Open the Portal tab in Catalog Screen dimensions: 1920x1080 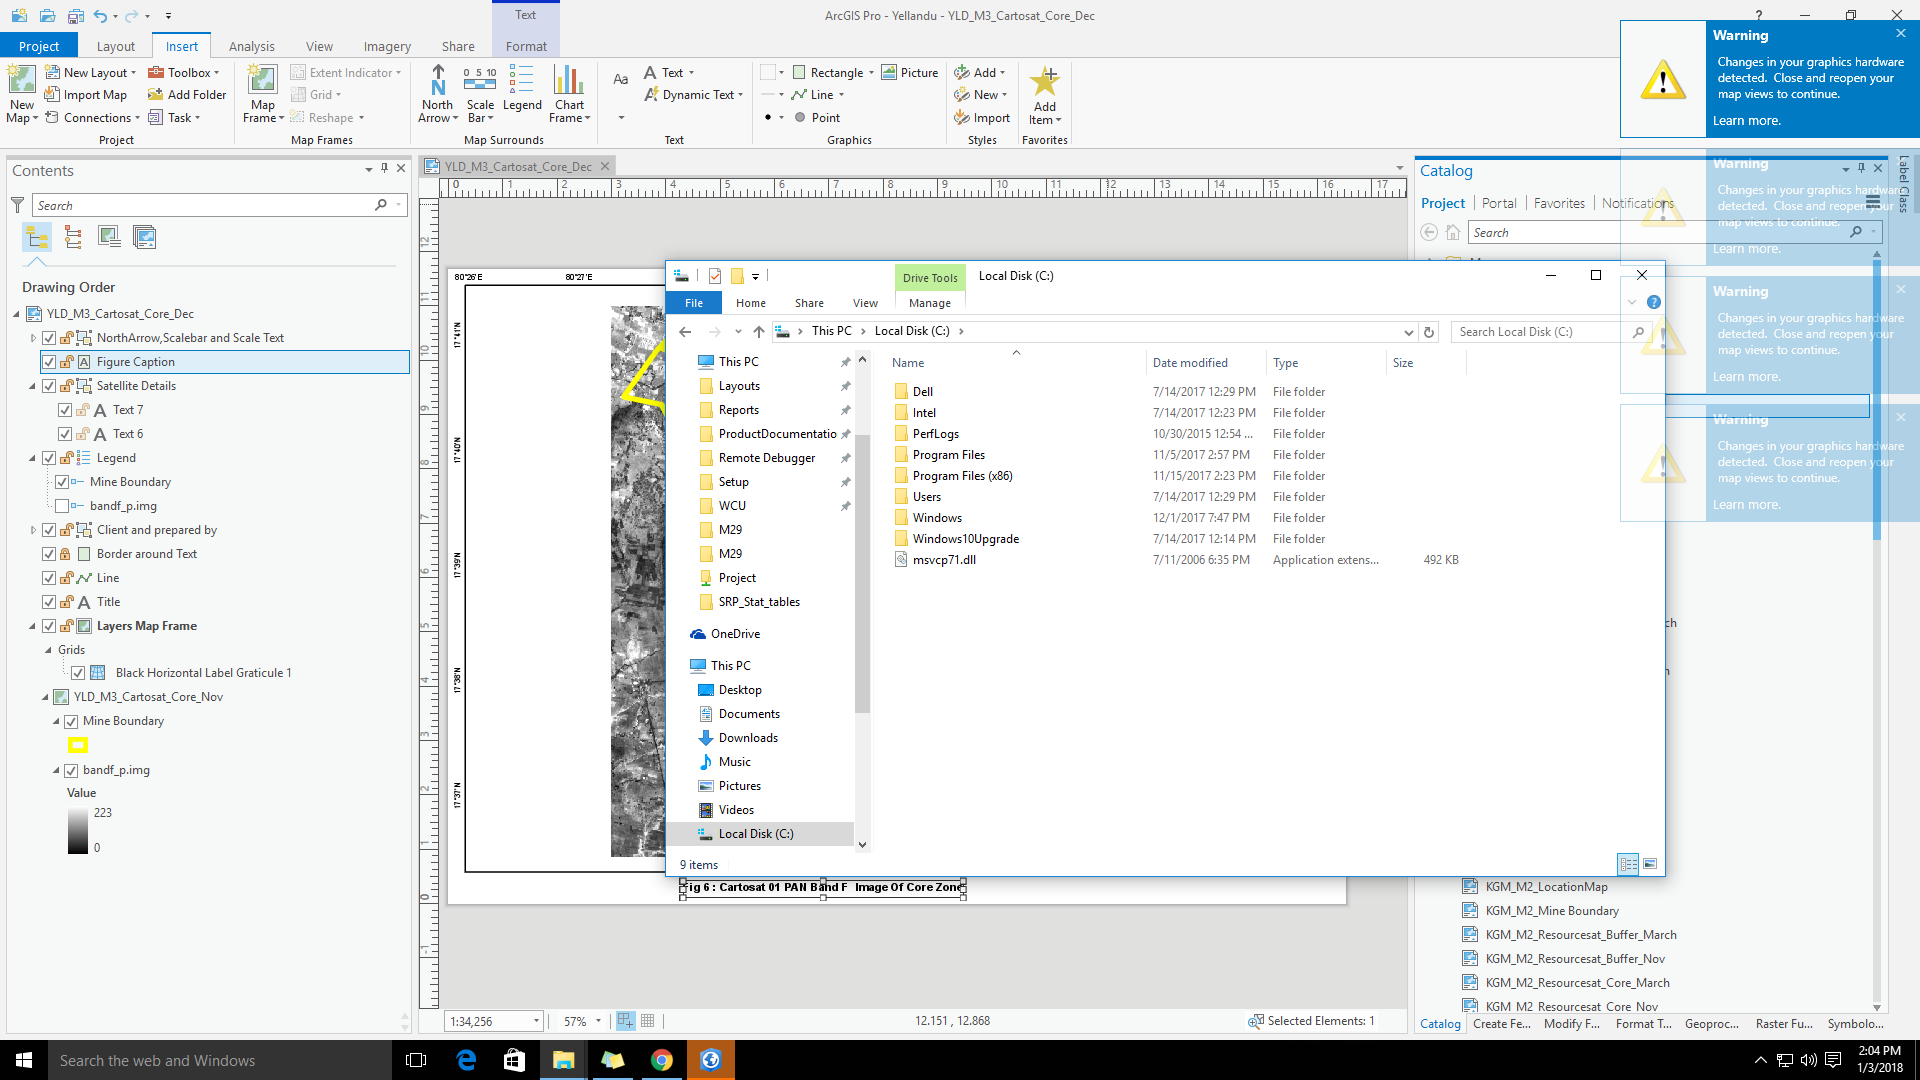pyautogui.click(x=1498, y=203)
